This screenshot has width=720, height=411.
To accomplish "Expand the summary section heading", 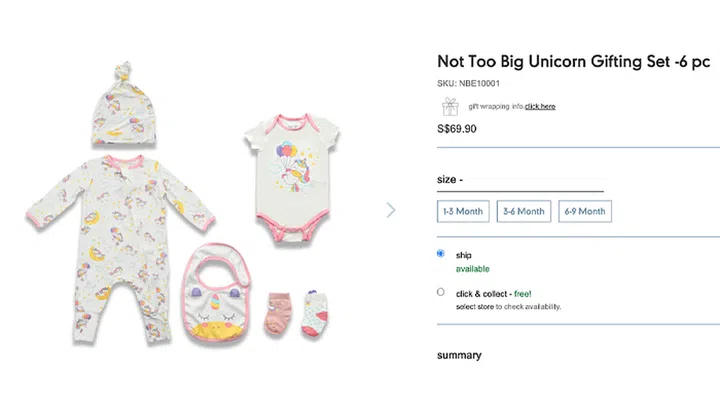I will [459, 355].
